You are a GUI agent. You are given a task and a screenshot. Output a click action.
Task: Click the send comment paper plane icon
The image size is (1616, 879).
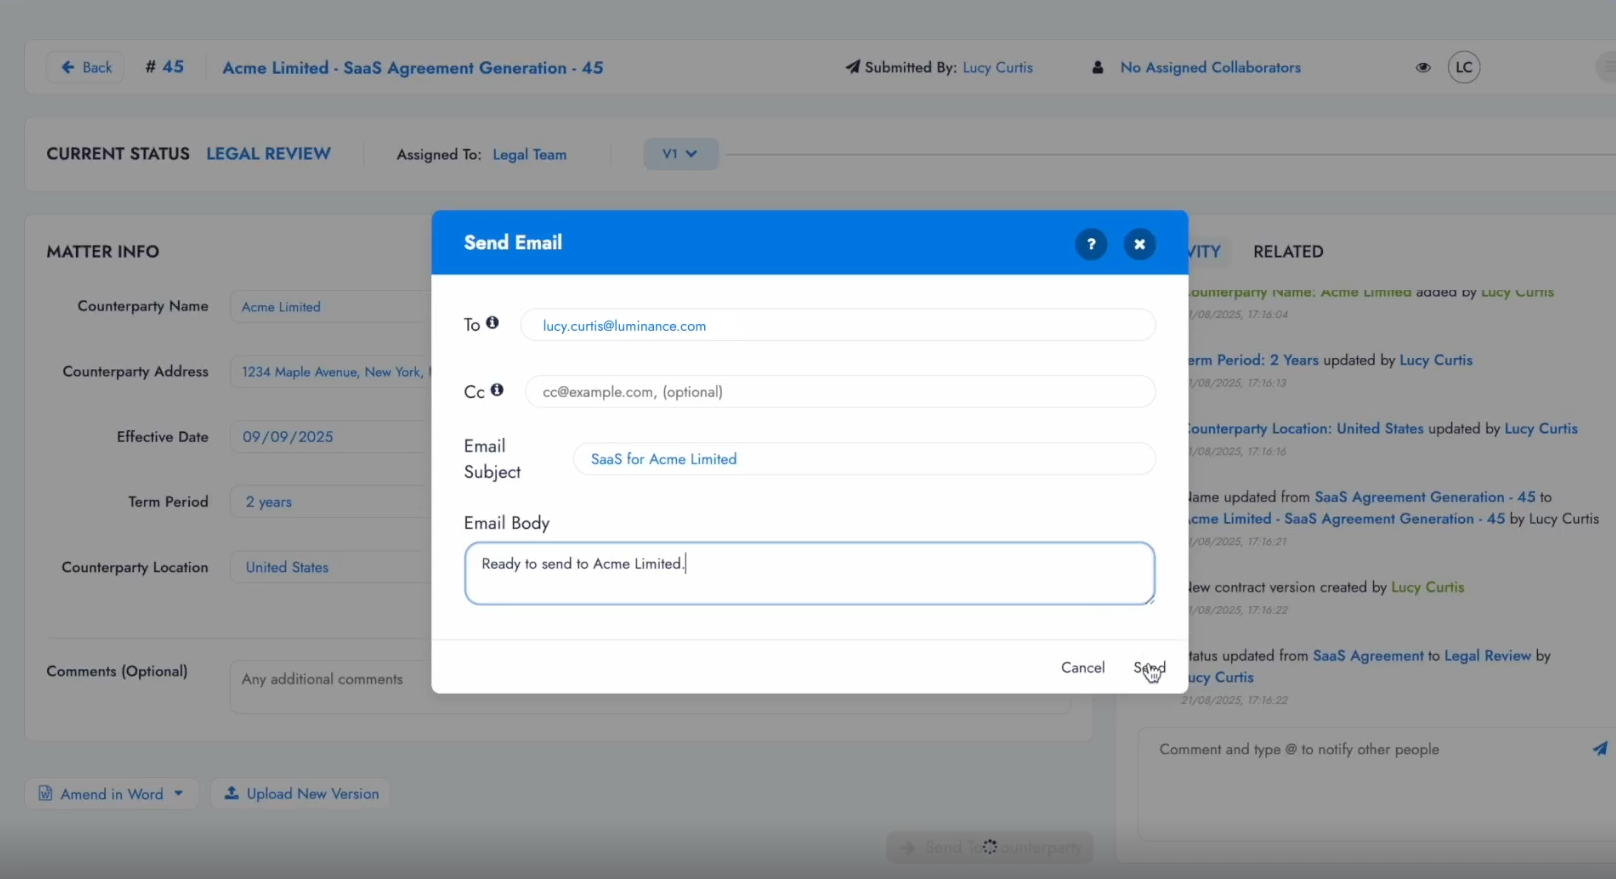(x=1600, y=748)
